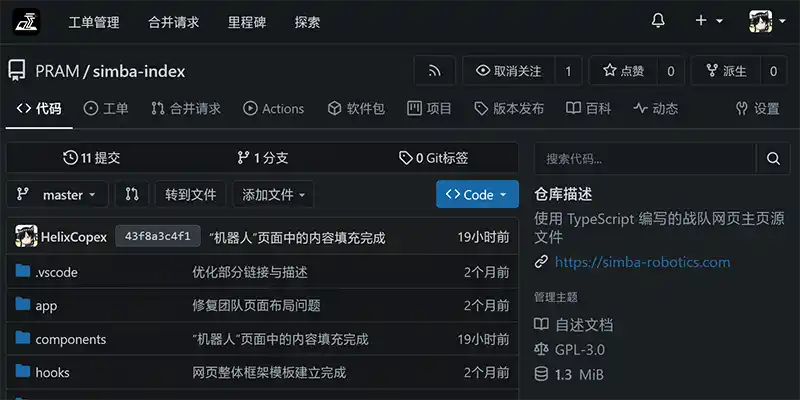Switch to the 版本发布 tab
Screen dimensions: 800x400
tap(509, 108)
